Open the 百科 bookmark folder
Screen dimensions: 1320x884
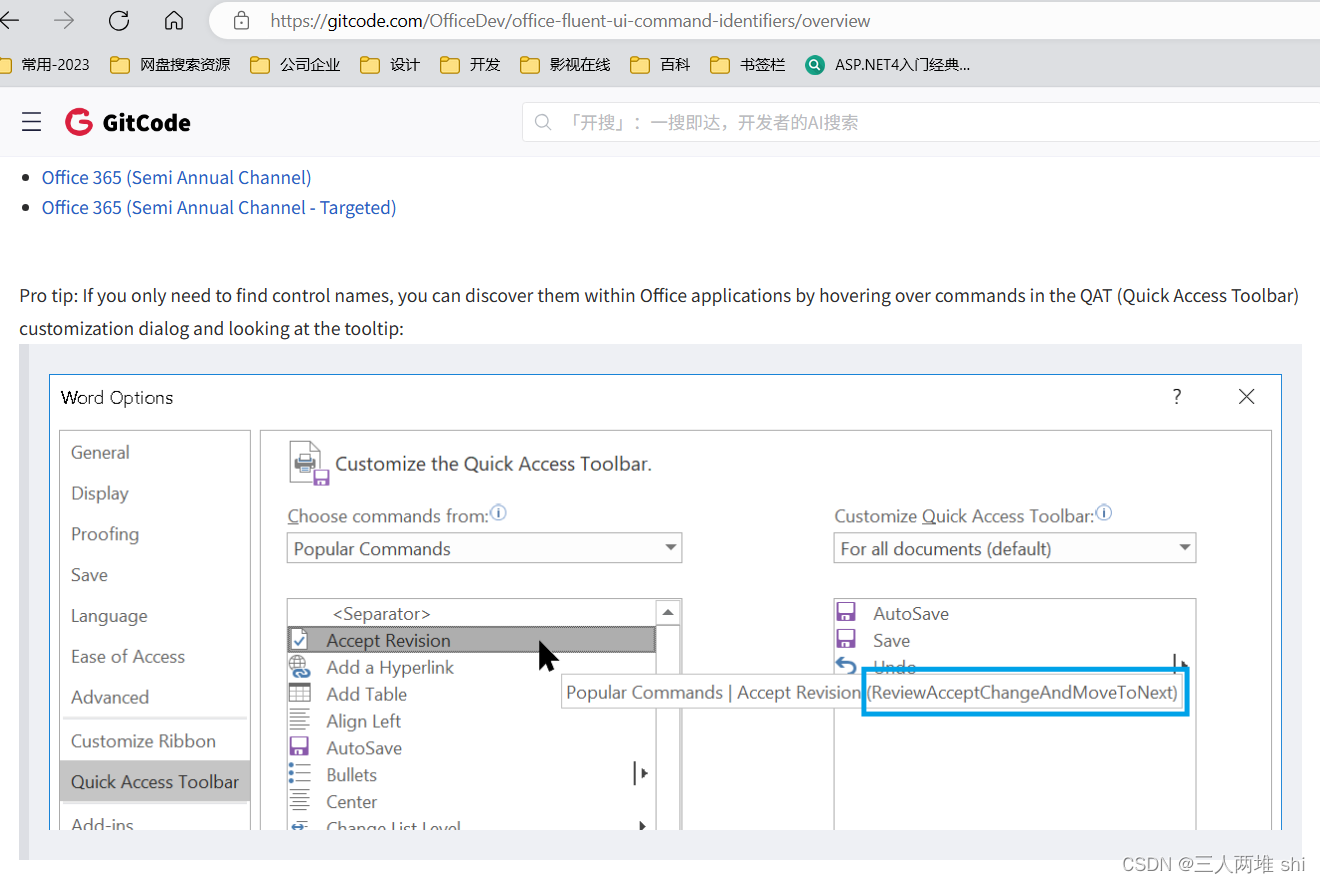pos(660,65)
